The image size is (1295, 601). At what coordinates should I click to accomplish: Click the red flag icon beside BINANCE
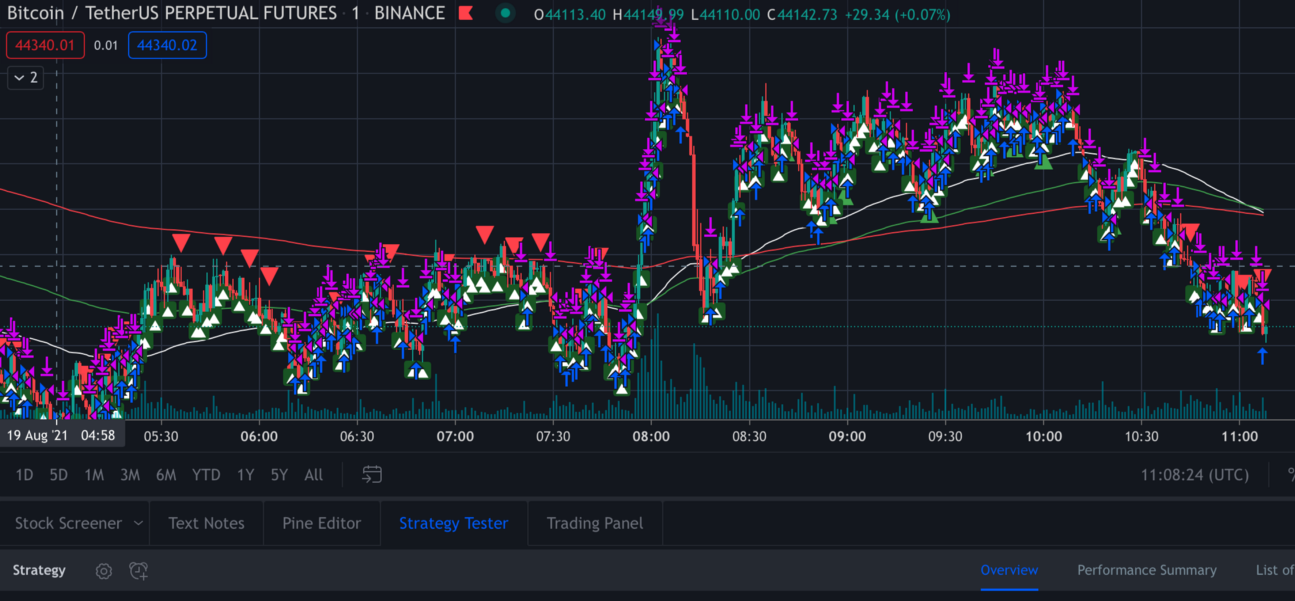465,14
